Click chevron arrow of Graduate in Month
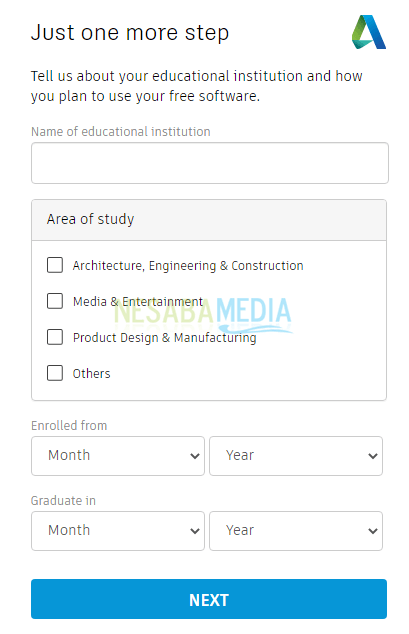Screen dimensions: 409x634 click(195, 531)
